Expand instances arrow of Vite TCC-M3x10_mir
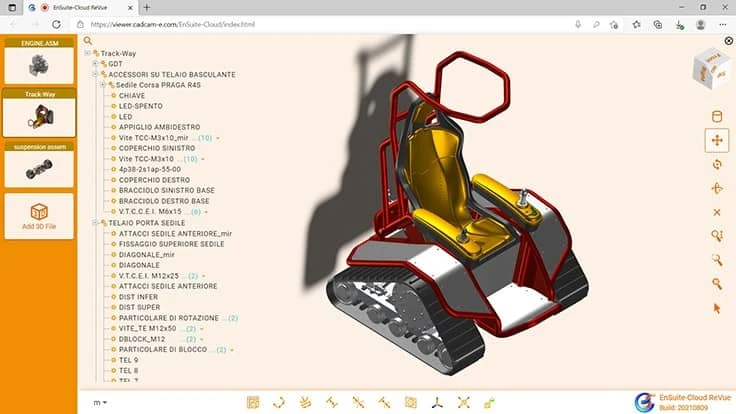 tap(218, 138)
